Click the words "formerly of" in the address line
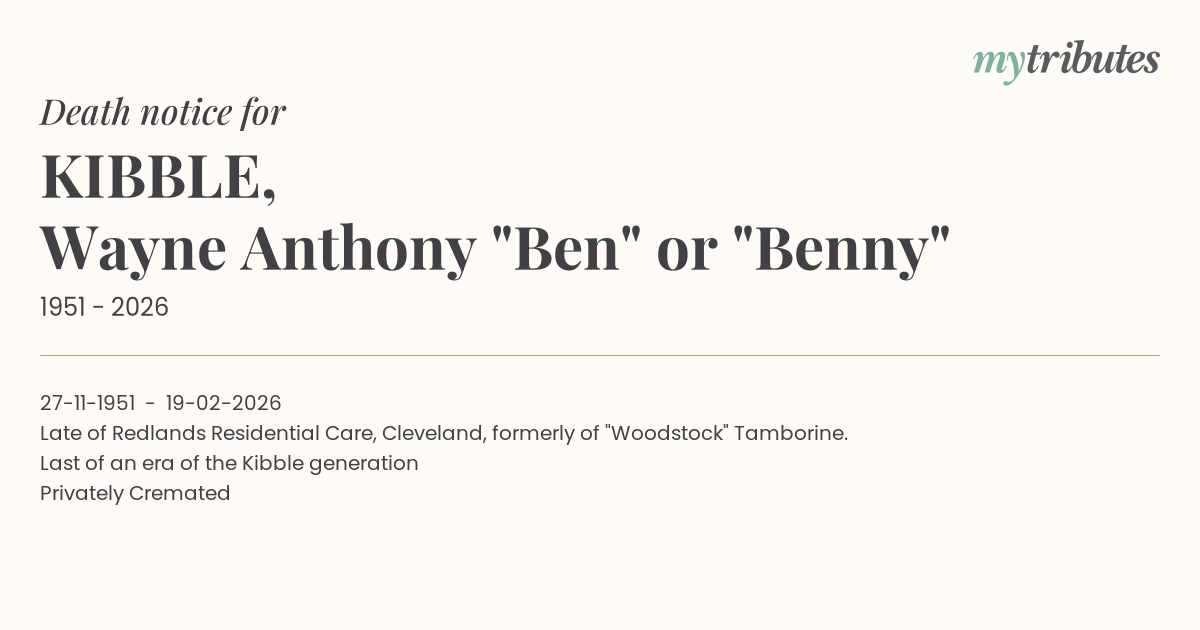This screenshot has width=1200, height=630. click(x=538, y=433)
